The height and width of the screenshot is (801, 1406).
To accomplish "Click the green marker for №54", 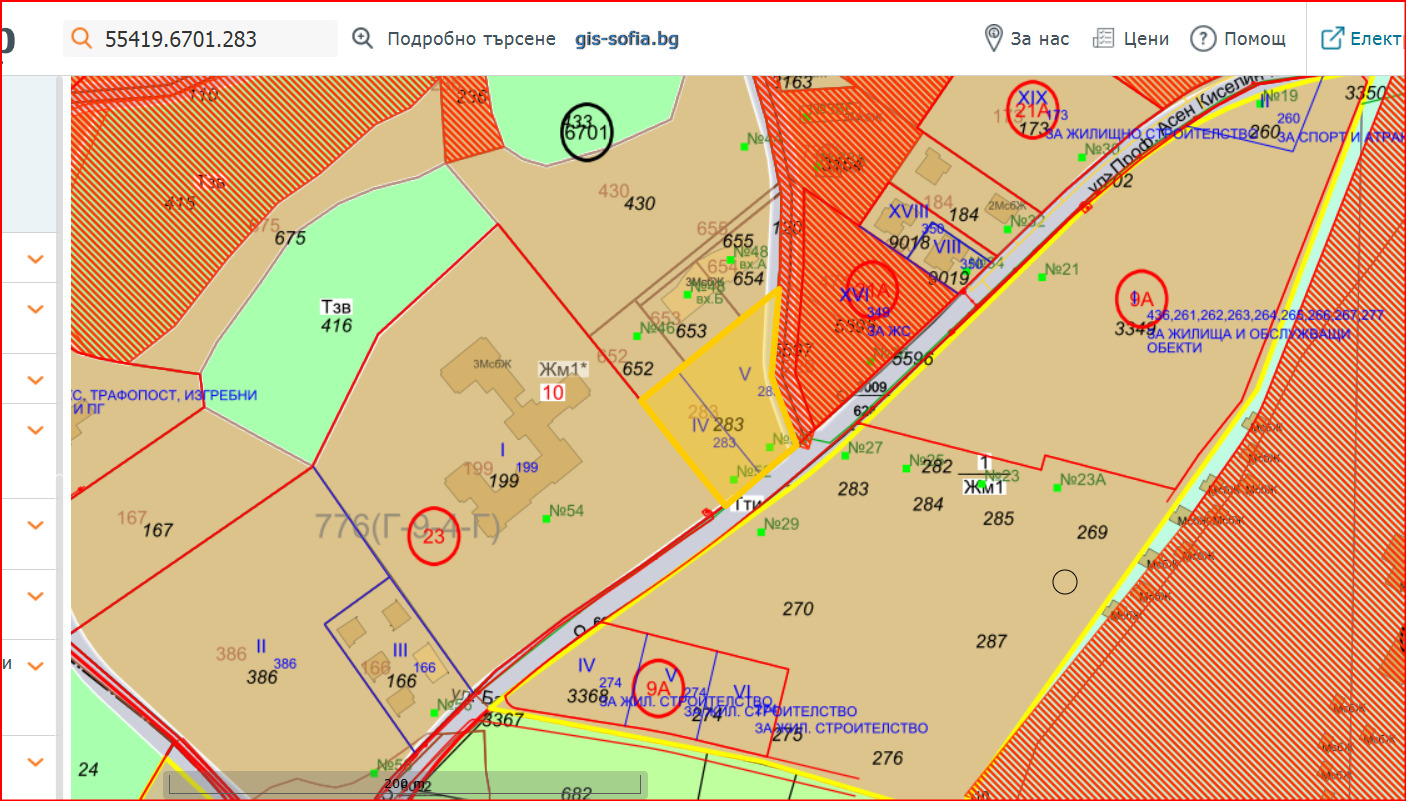I will [x=547, y=517].
